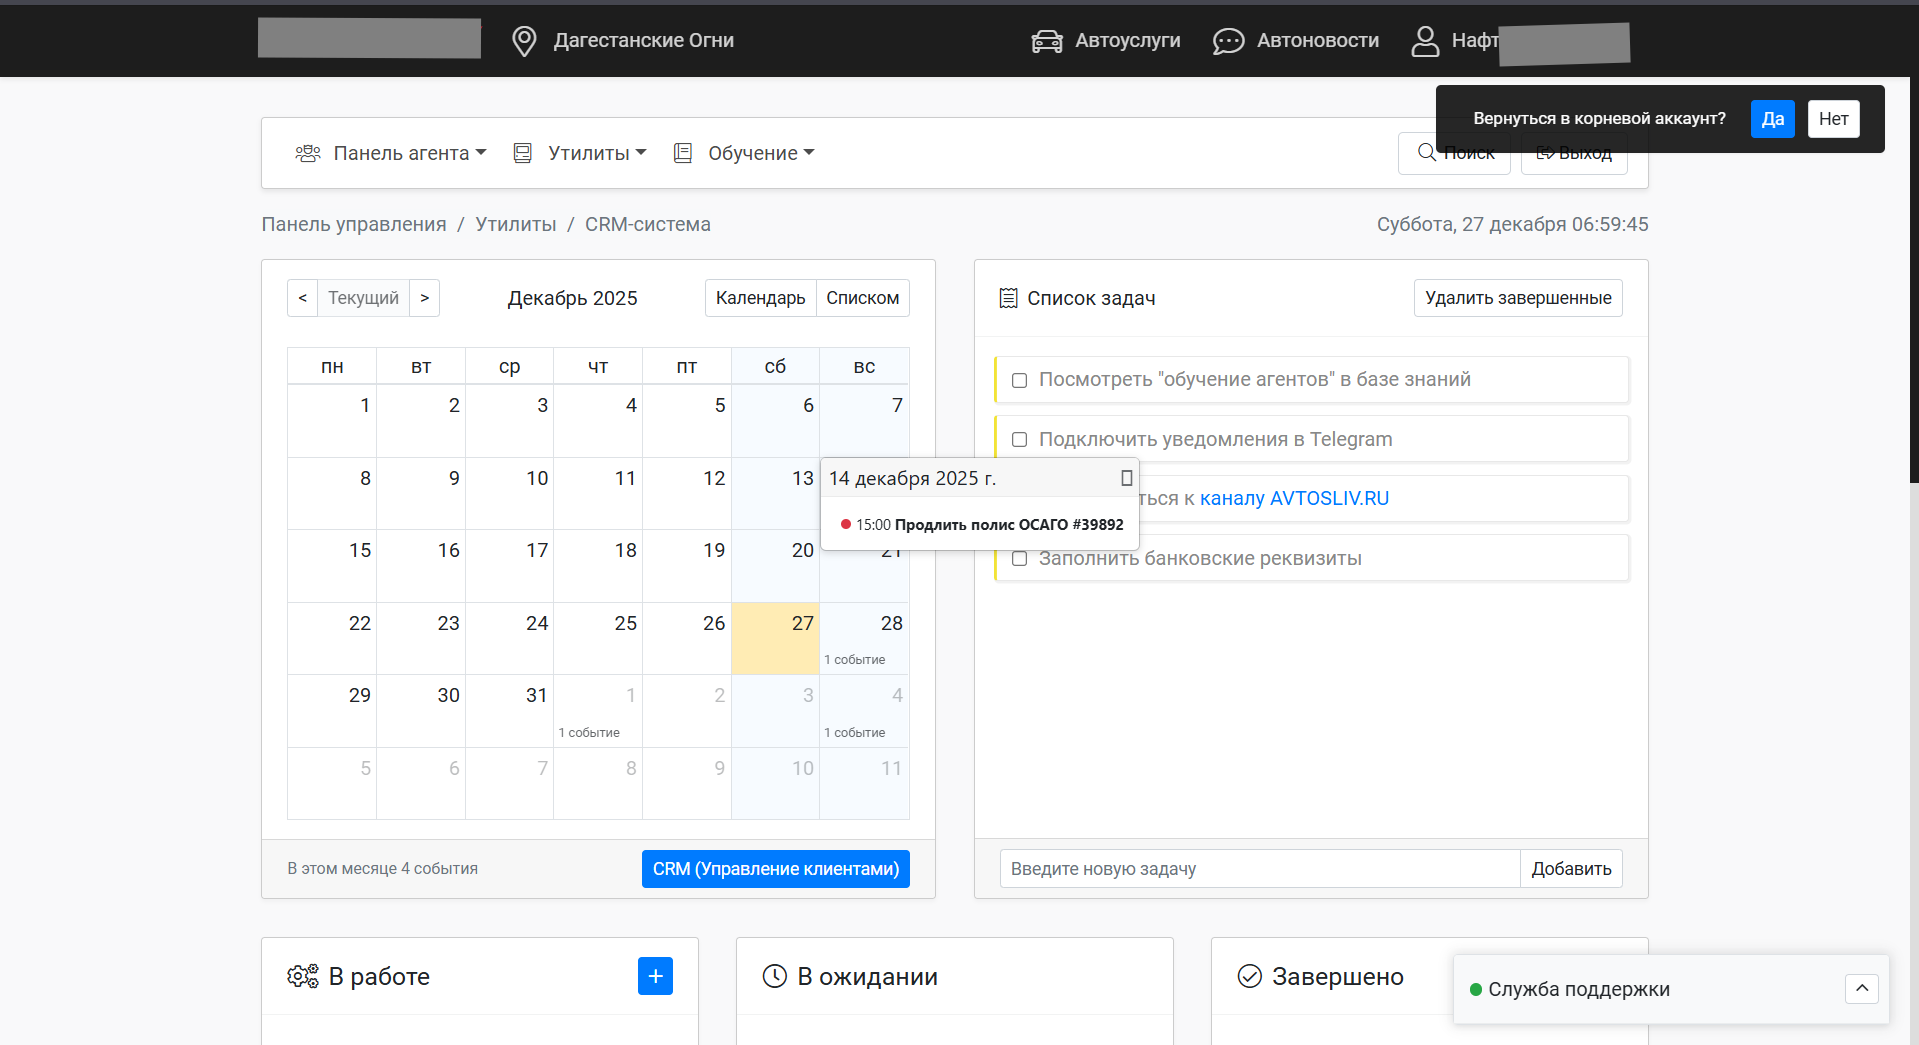The height and width of the screenshot is (1045, 1919).
Task: Click the green support status dot
Action: coord(1475,989)
